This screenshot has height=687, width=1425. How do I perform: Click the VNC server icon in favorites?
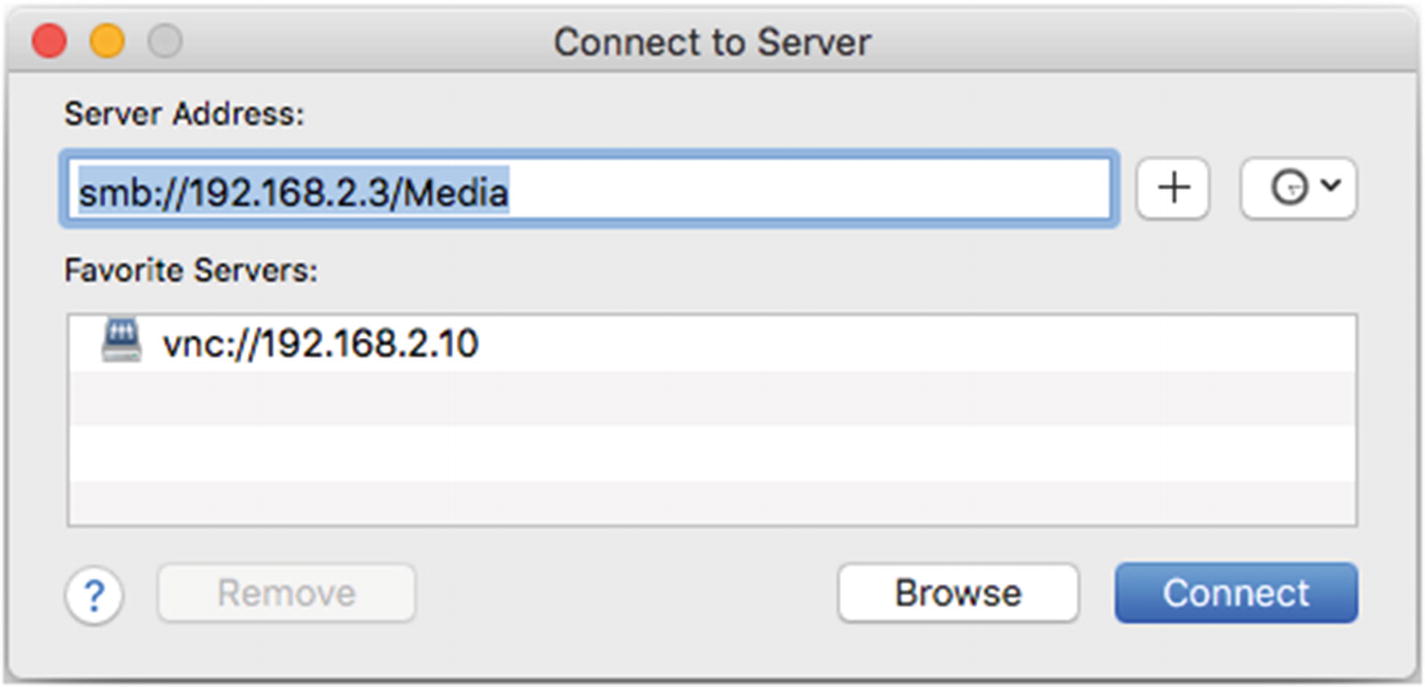122,344
